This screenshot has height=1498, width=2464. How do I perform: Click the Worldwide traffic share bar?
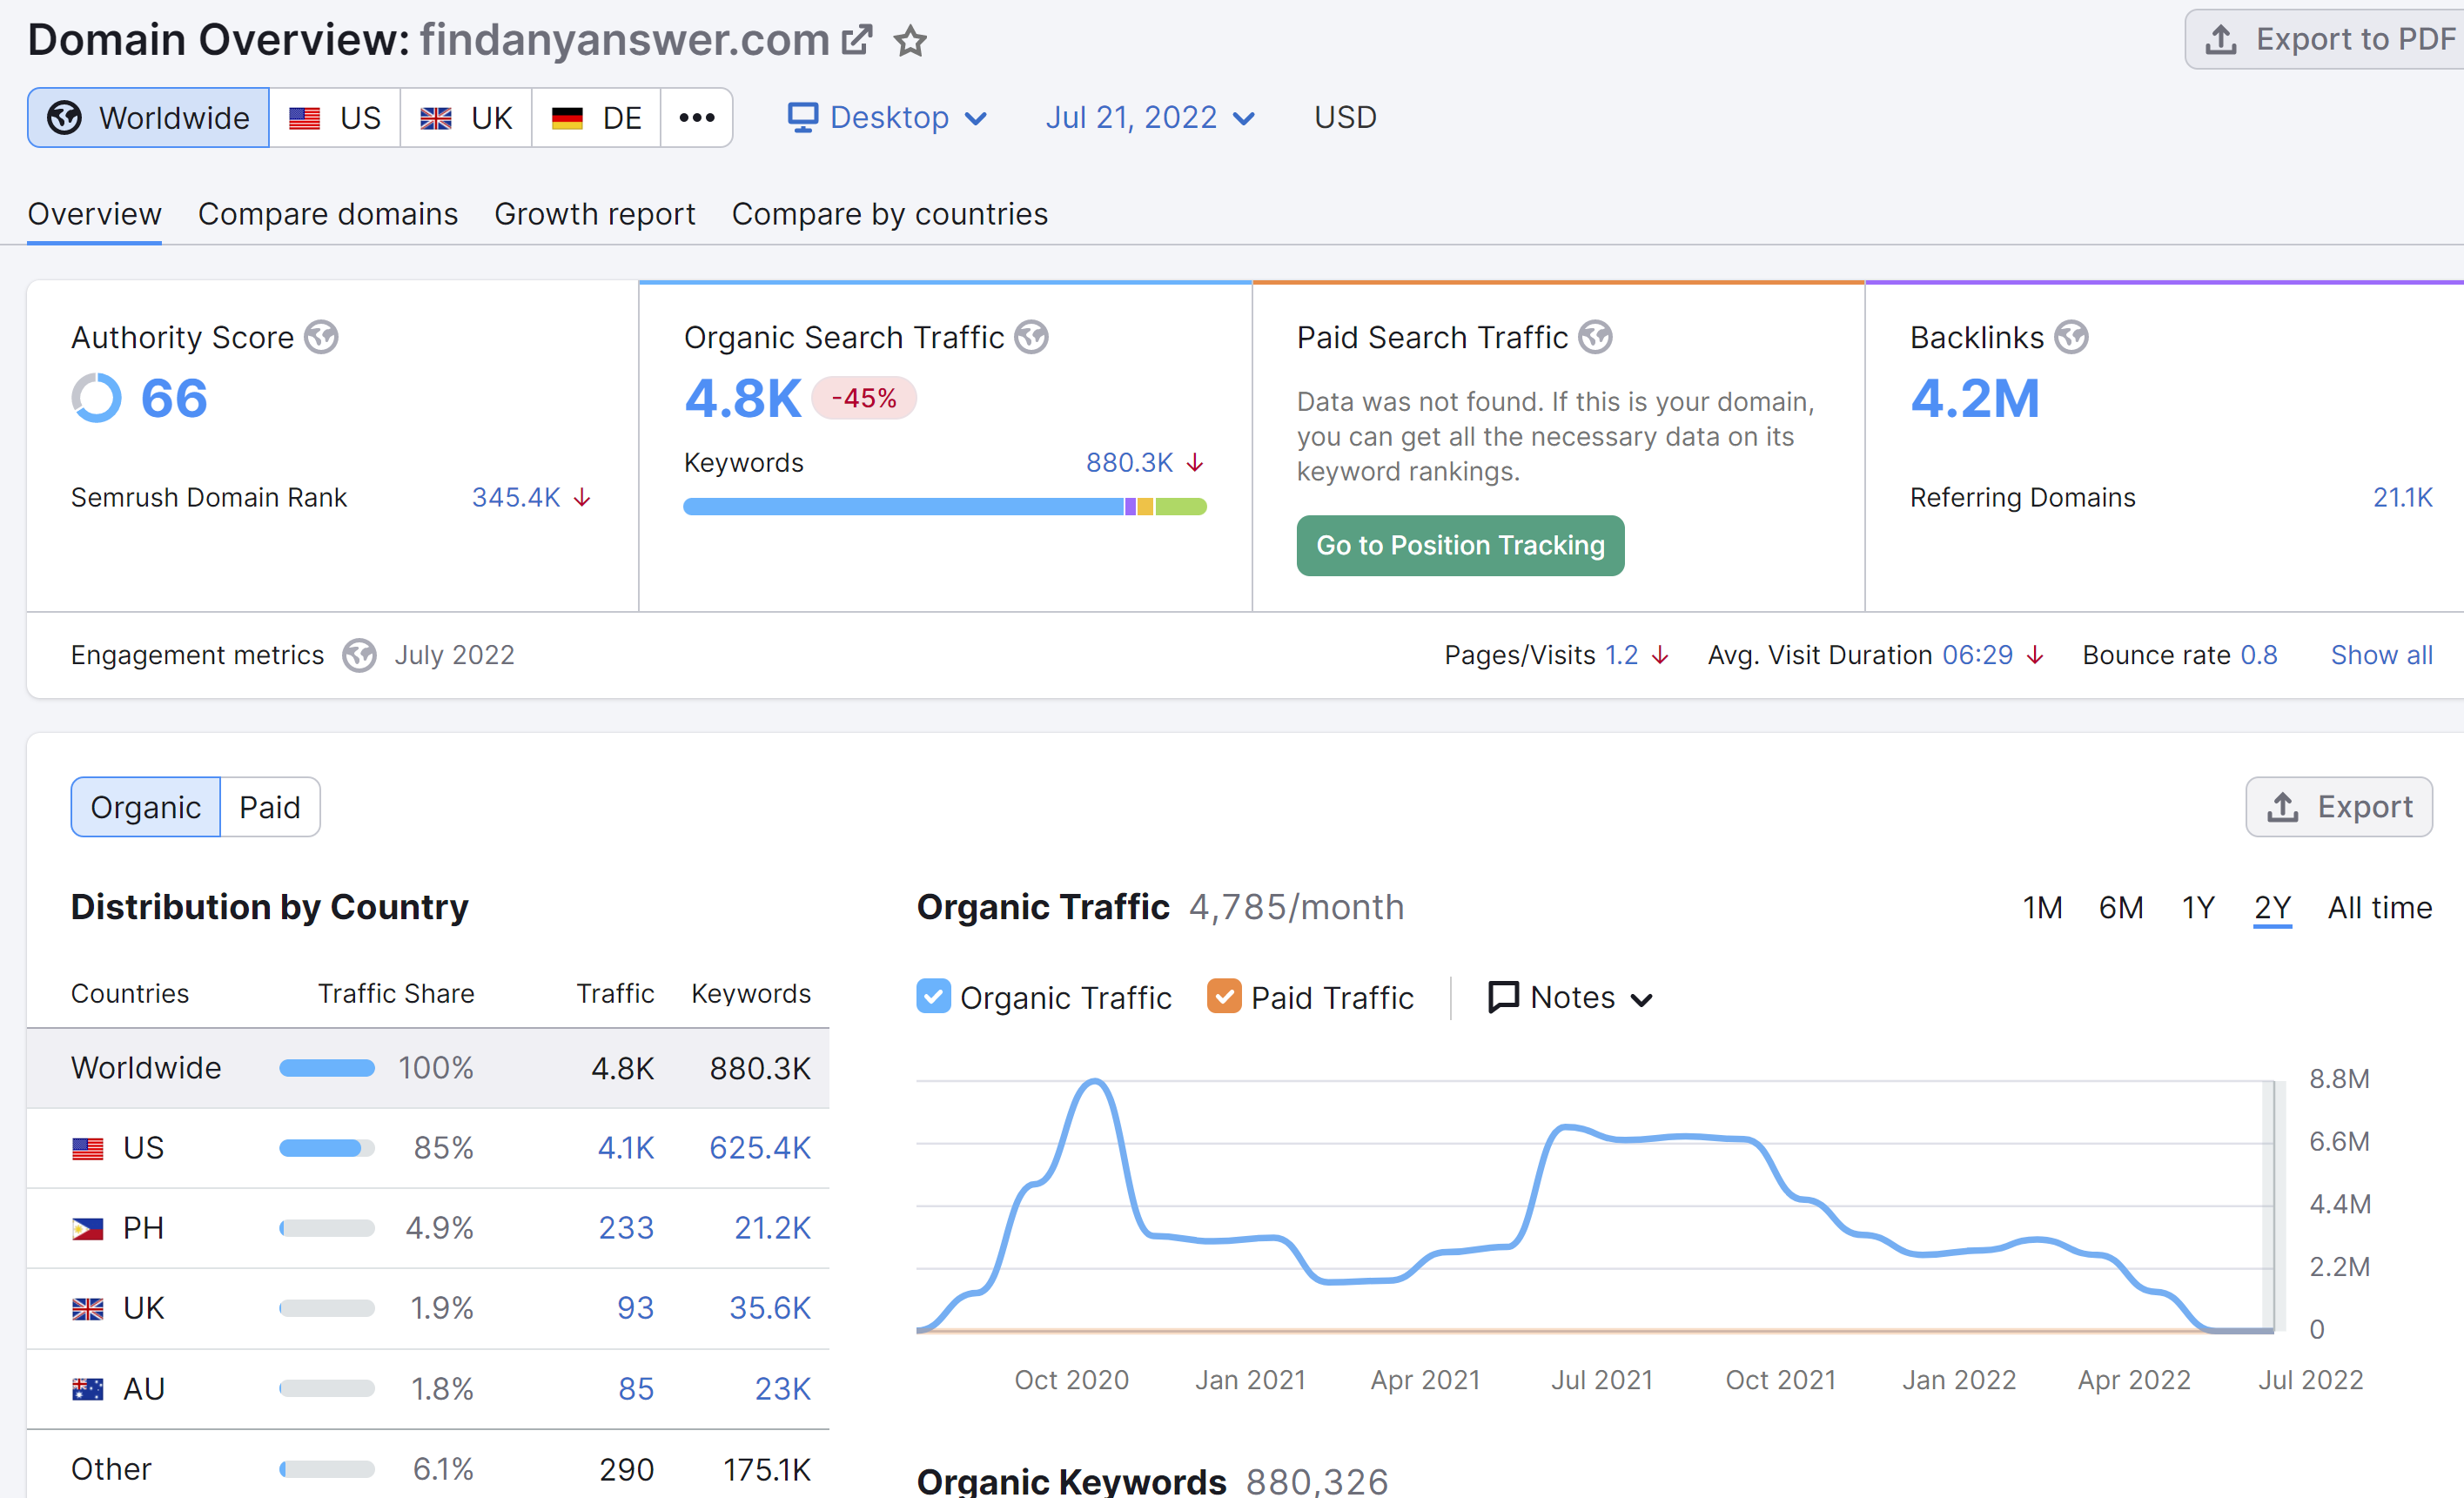coord(327,1068)
